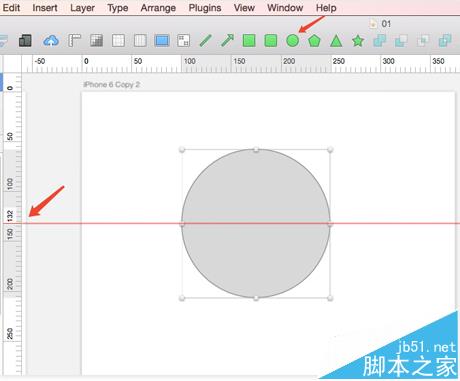Open the Help menu
460x381 pixels.
coord(326,7)
